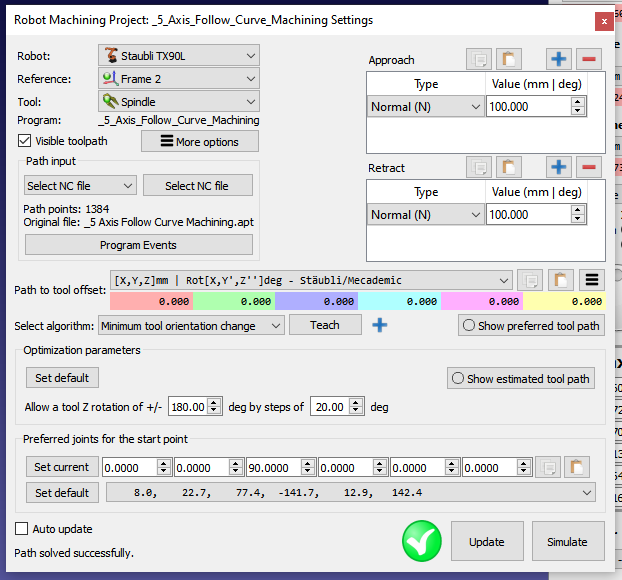Click the blue Z offset field
The image size is (622, 580).
tap(317, 301)
